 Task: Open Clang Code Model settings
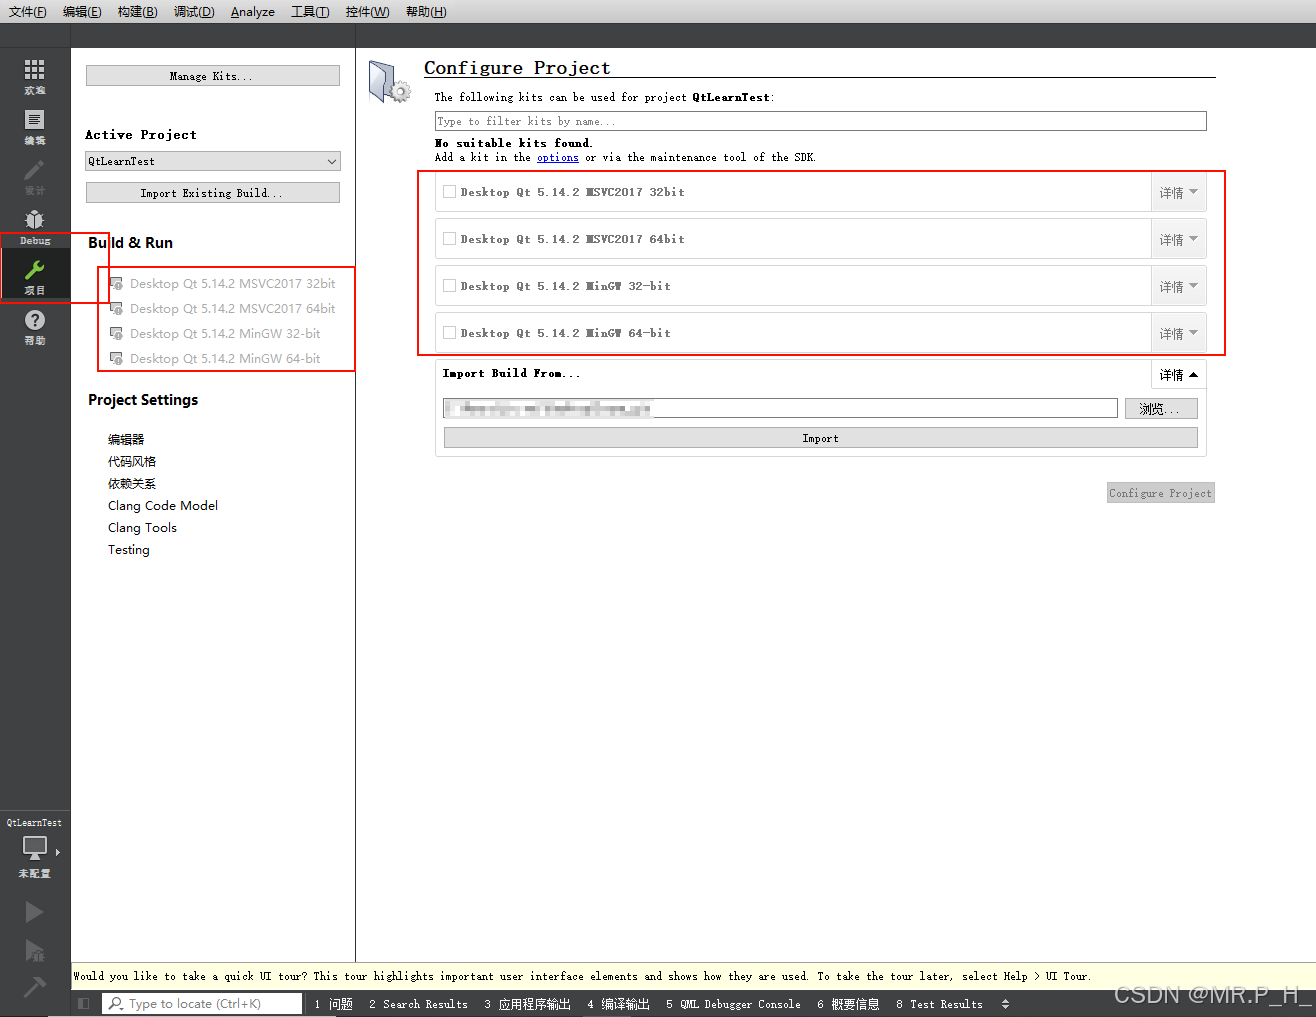tap(163, 506)
